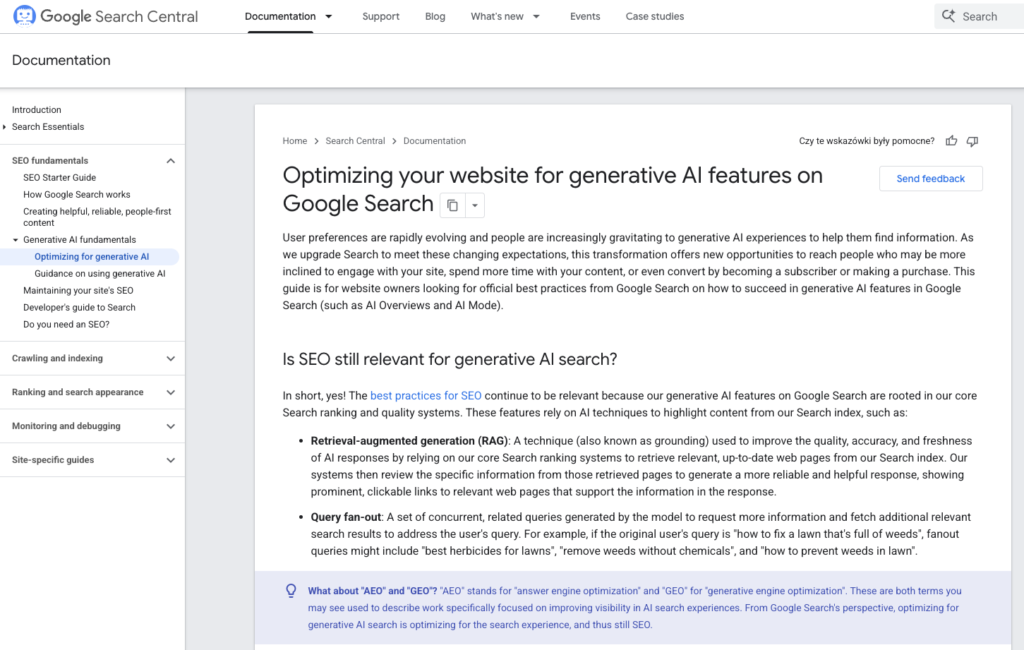The image size is (1024, 650).
Task: Expand Ranking and search appearance section
Action: pos(170,393)
